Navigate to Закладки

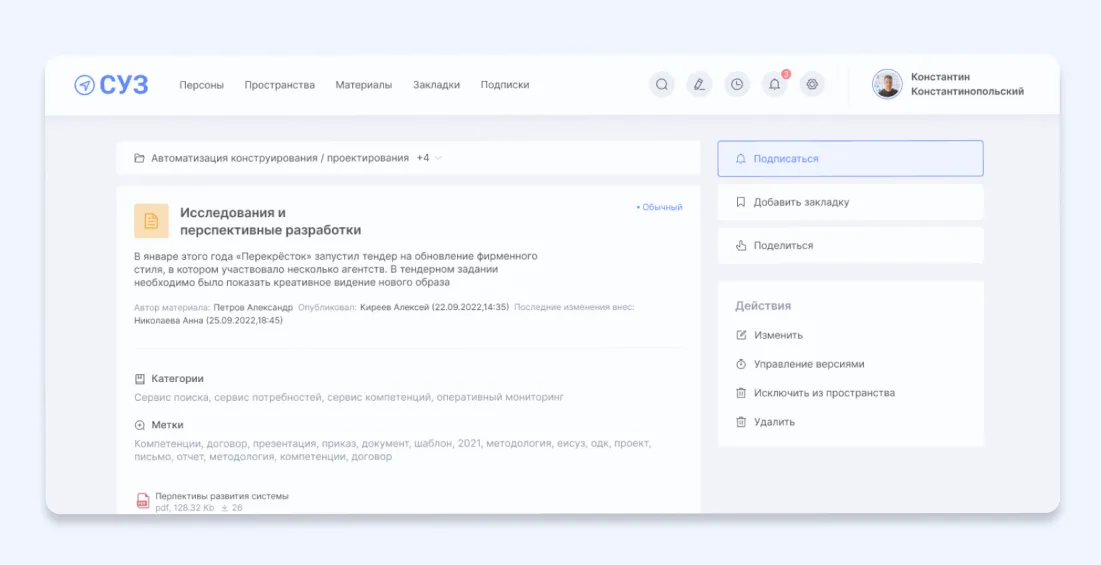pos(436,85)
